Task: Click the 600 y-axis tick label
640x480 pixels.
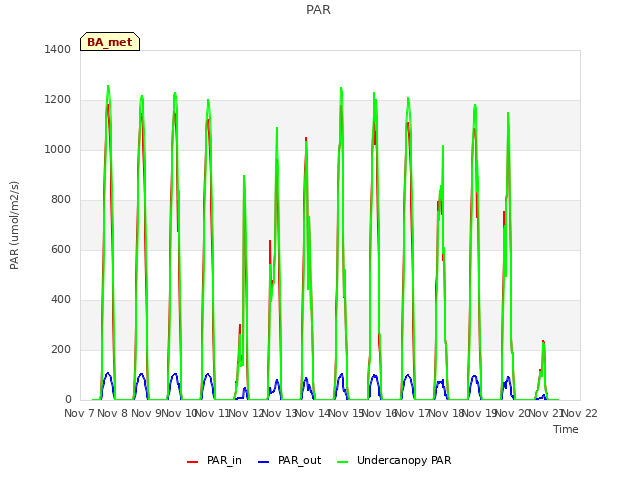Action: tap(61, 249)
